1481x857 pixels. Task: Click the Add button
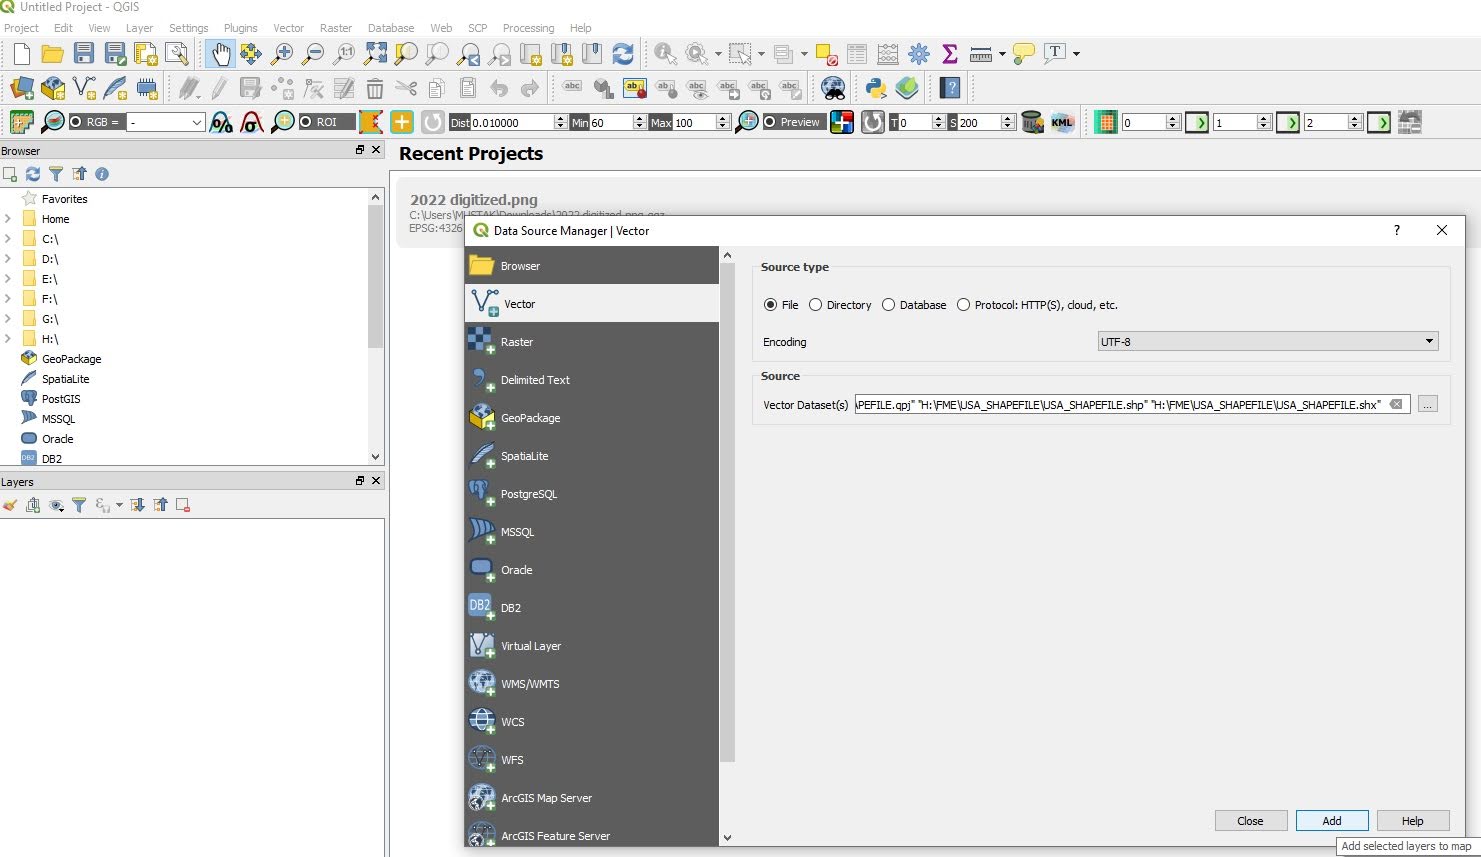coord(1332,821)
